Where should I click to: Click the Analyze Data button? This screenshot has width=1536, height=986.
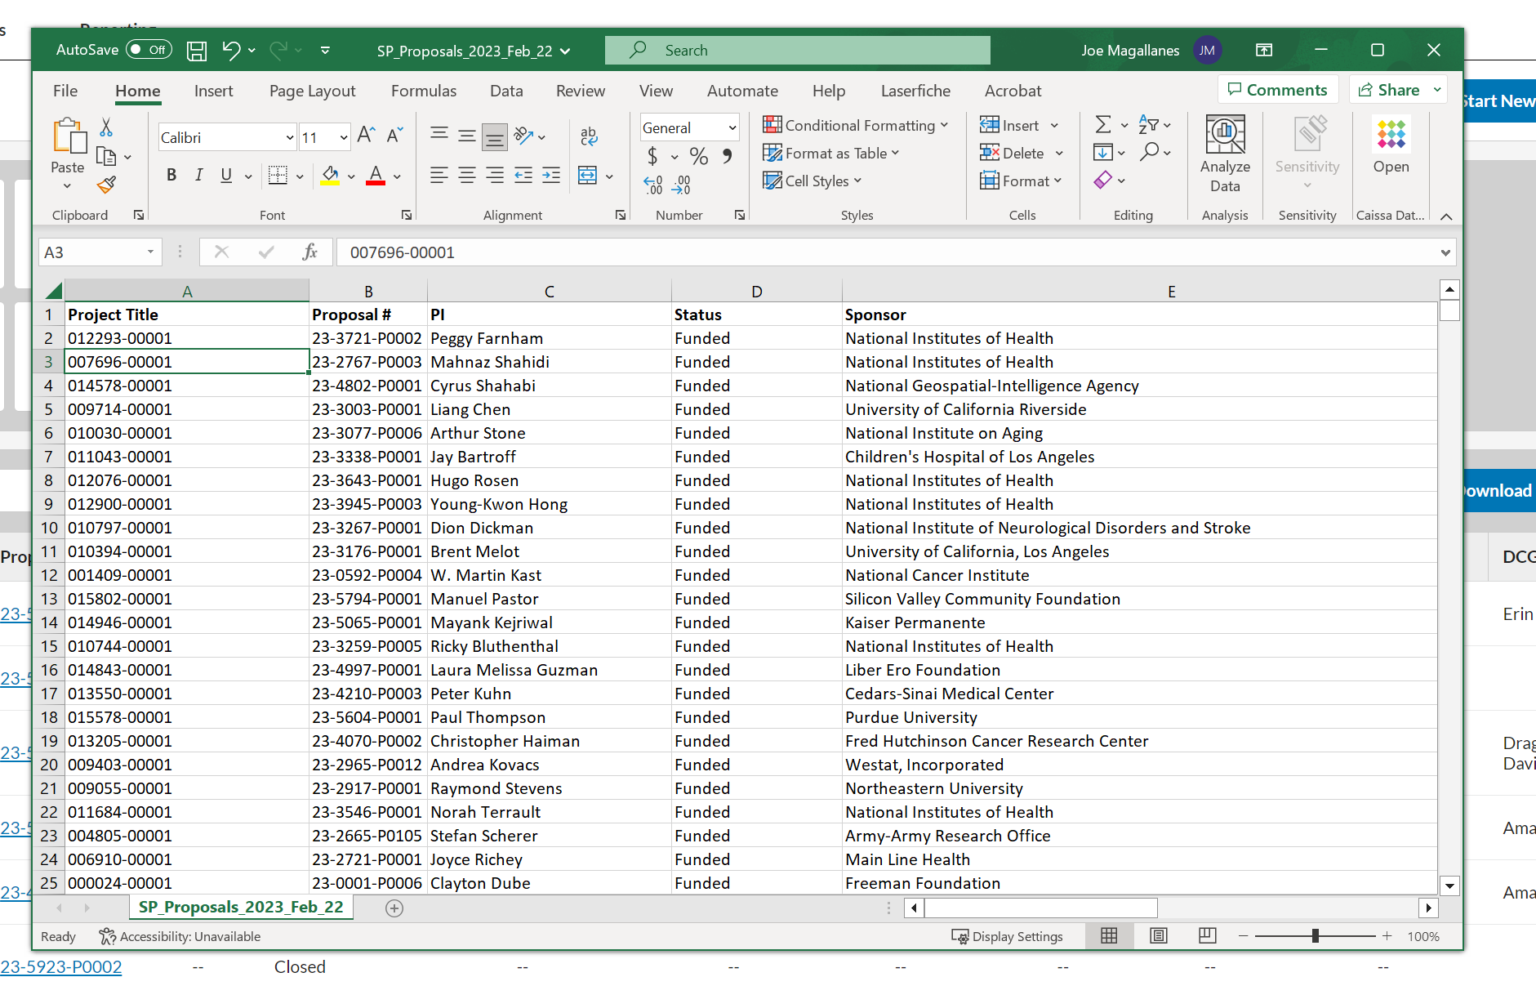coord(1224,153)
